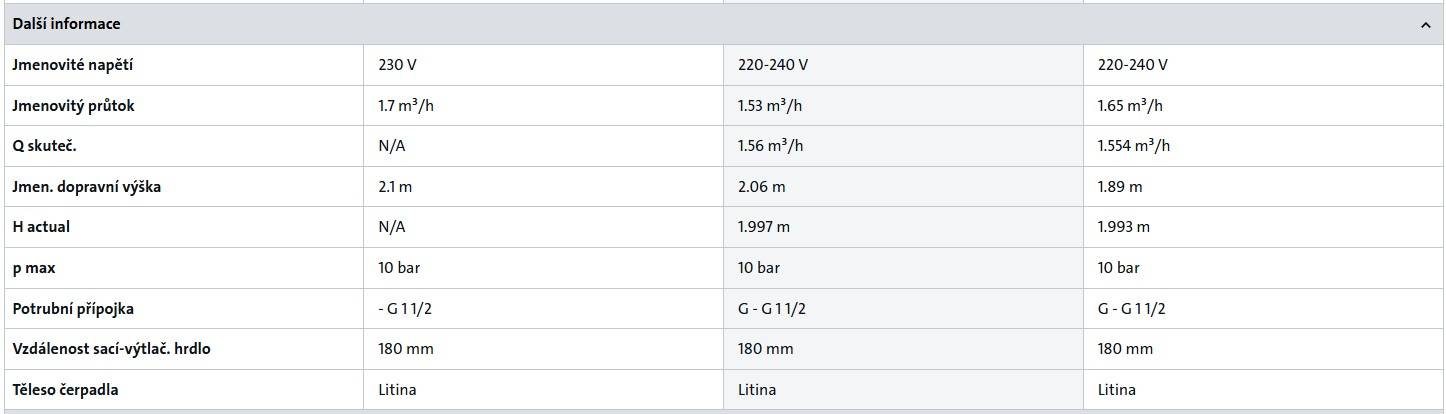Select the 1.7 m³/h flow value
This screenshot has width=1446, height=414.
tap(406, 106)
